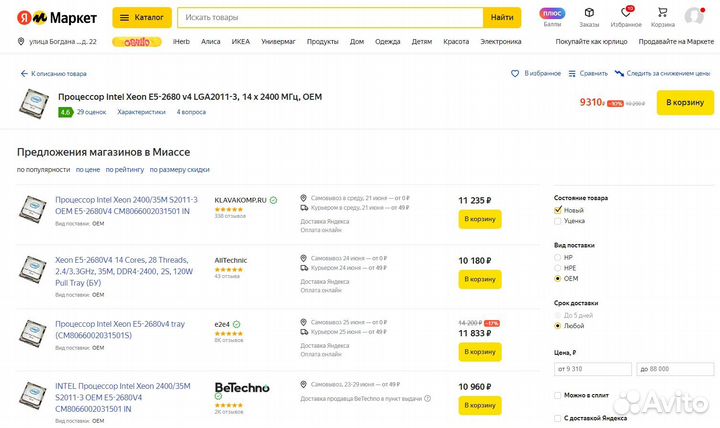The width and height of the screenshot is (720, 428).
Task: Open the Озвитло promo badge
Action: [137, 42]
